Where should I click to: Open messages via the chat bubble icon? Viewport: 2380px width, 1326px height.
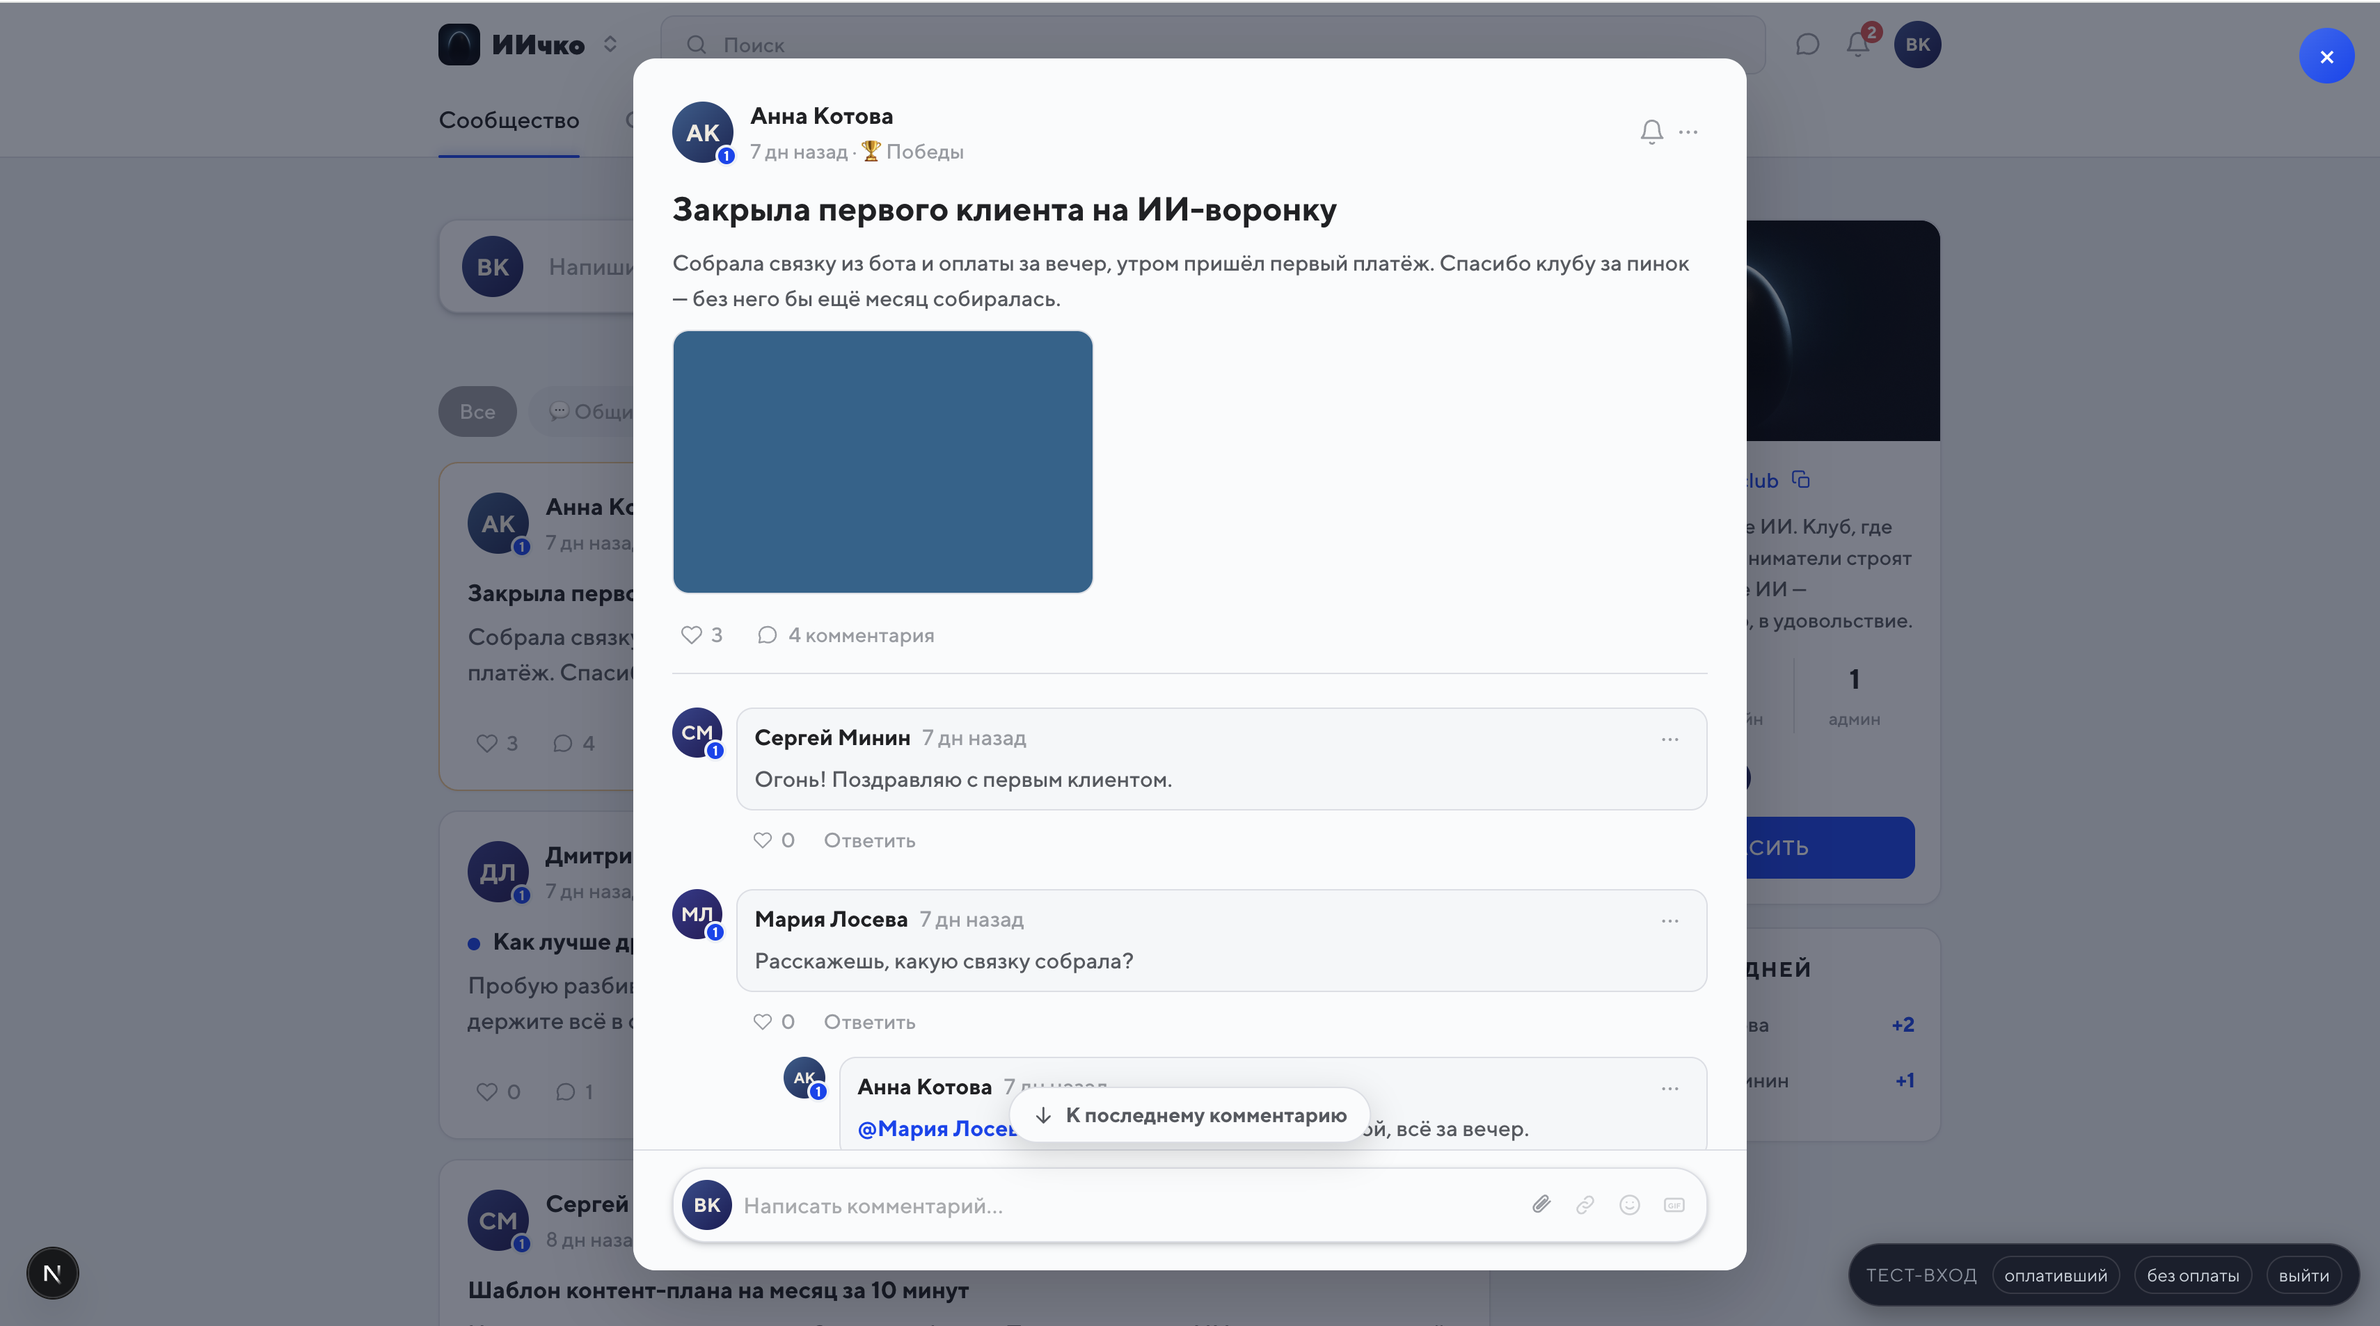point(1807,45)
